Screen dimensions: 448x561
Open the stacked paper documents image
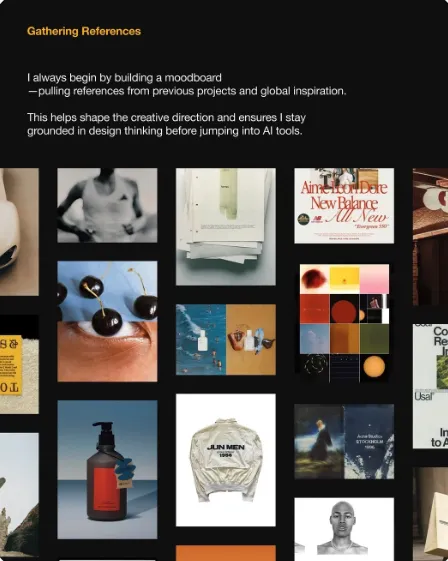point(225,227)
